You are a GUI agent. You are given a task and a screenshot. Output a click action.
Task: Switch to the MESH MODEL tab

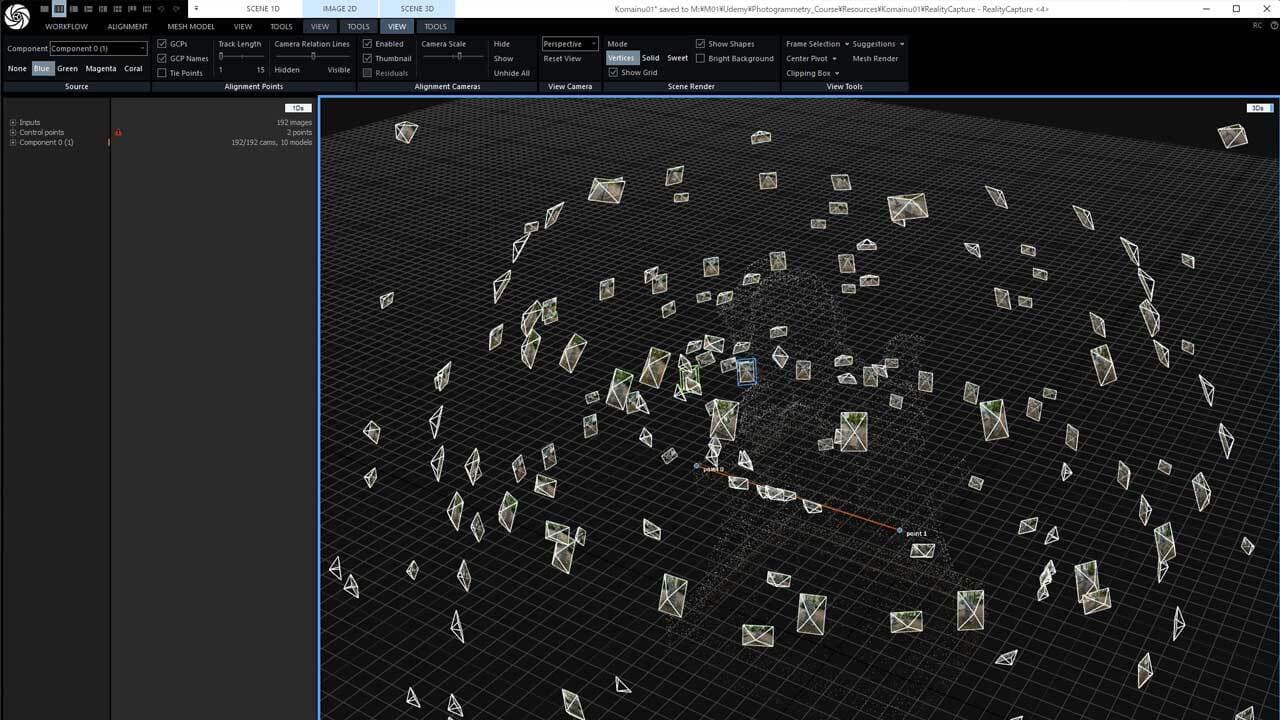point(190,26)
